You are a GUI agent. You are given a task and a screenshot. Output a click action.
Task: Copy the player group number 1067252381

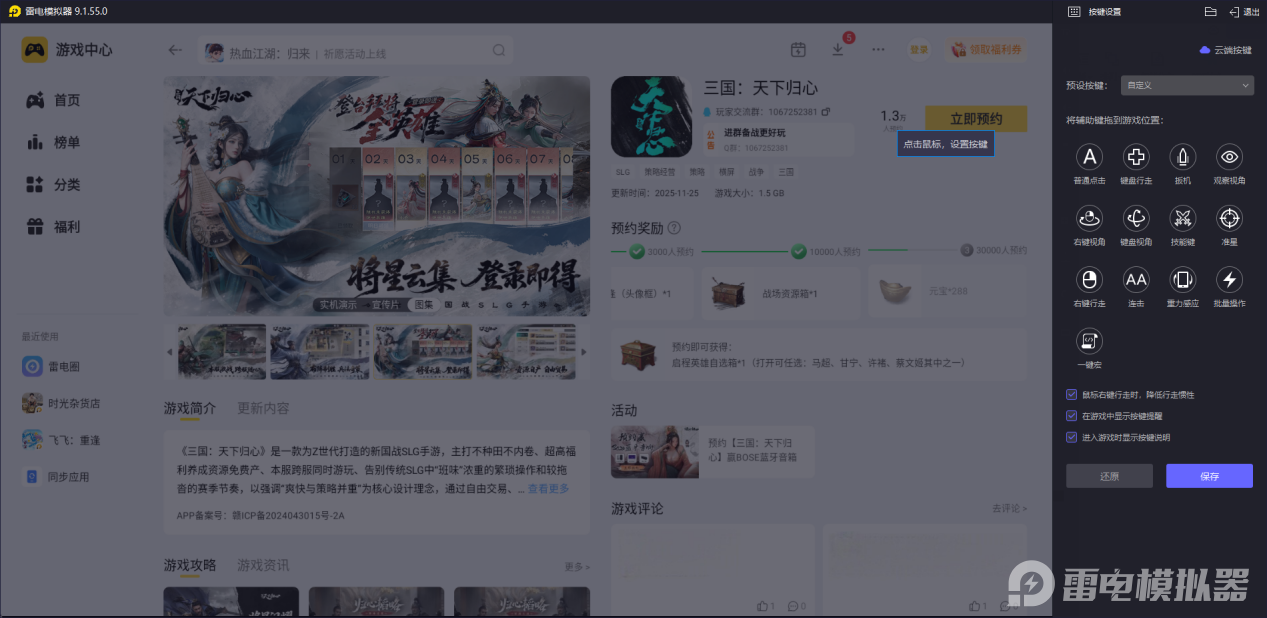826,112
